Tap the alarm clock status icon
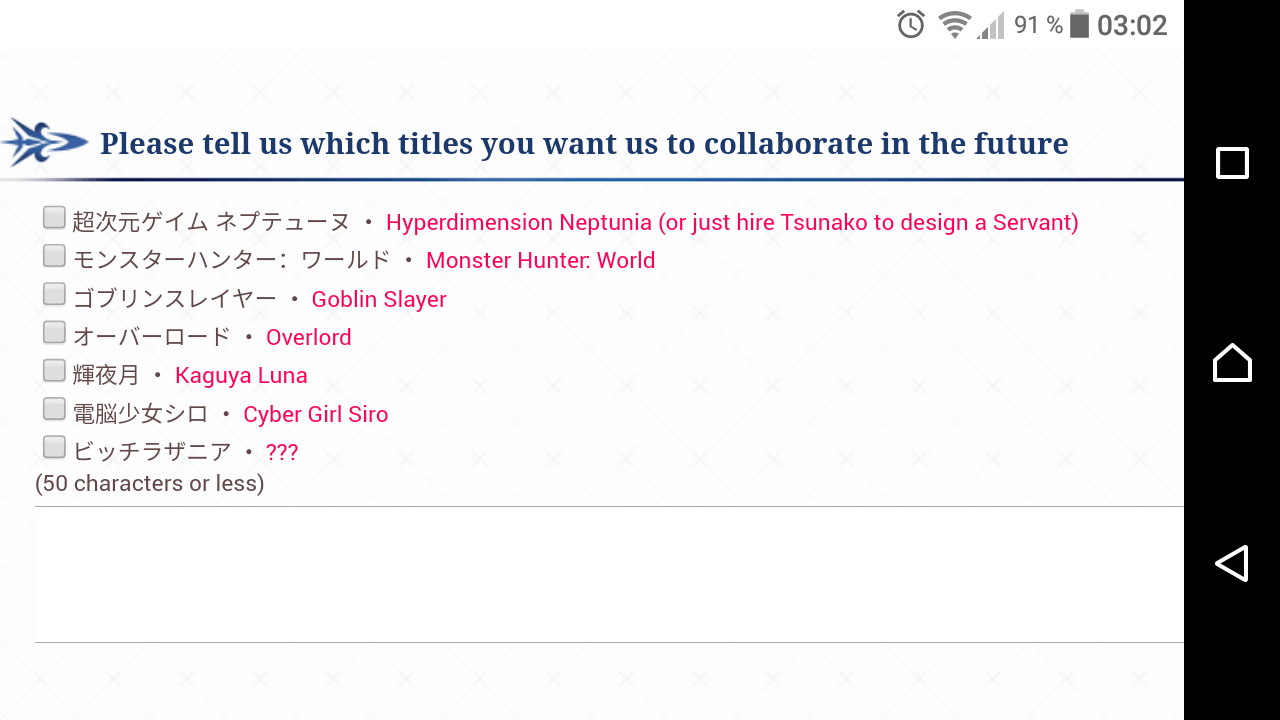Viewport: 1280px width, 720px height. 911,24
